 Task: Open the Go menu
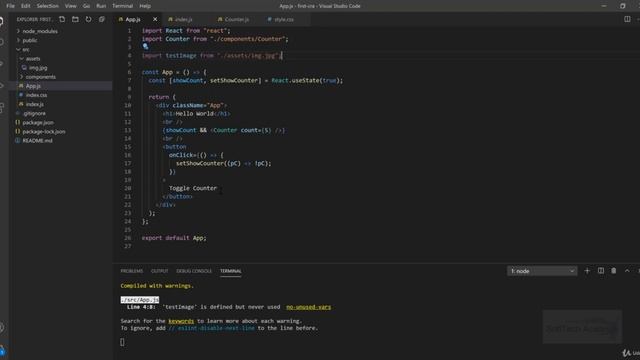pyautogui.click(x=86, y=6)
